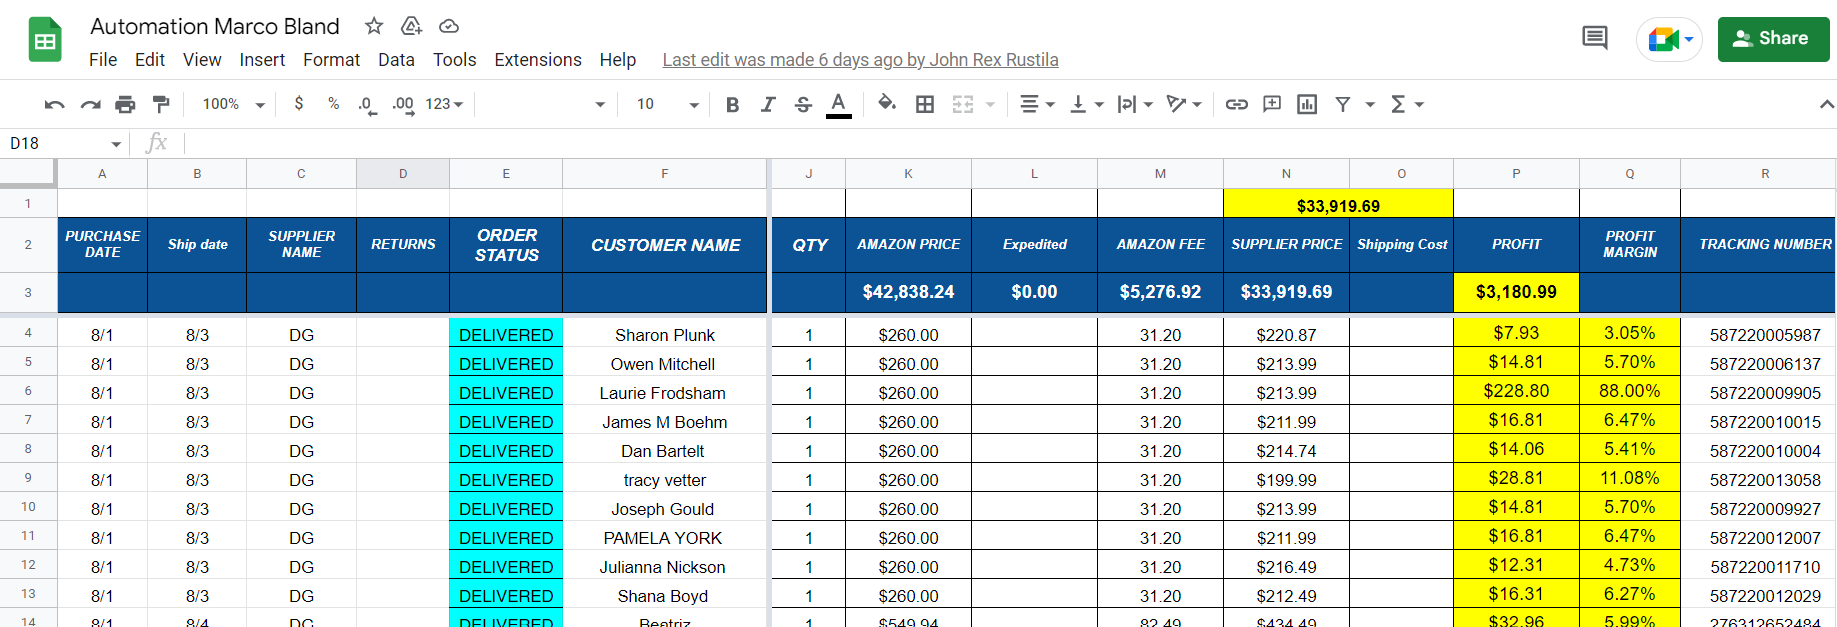
Task: Open the filter views dropdown arrow
Action: point(1370,104)
